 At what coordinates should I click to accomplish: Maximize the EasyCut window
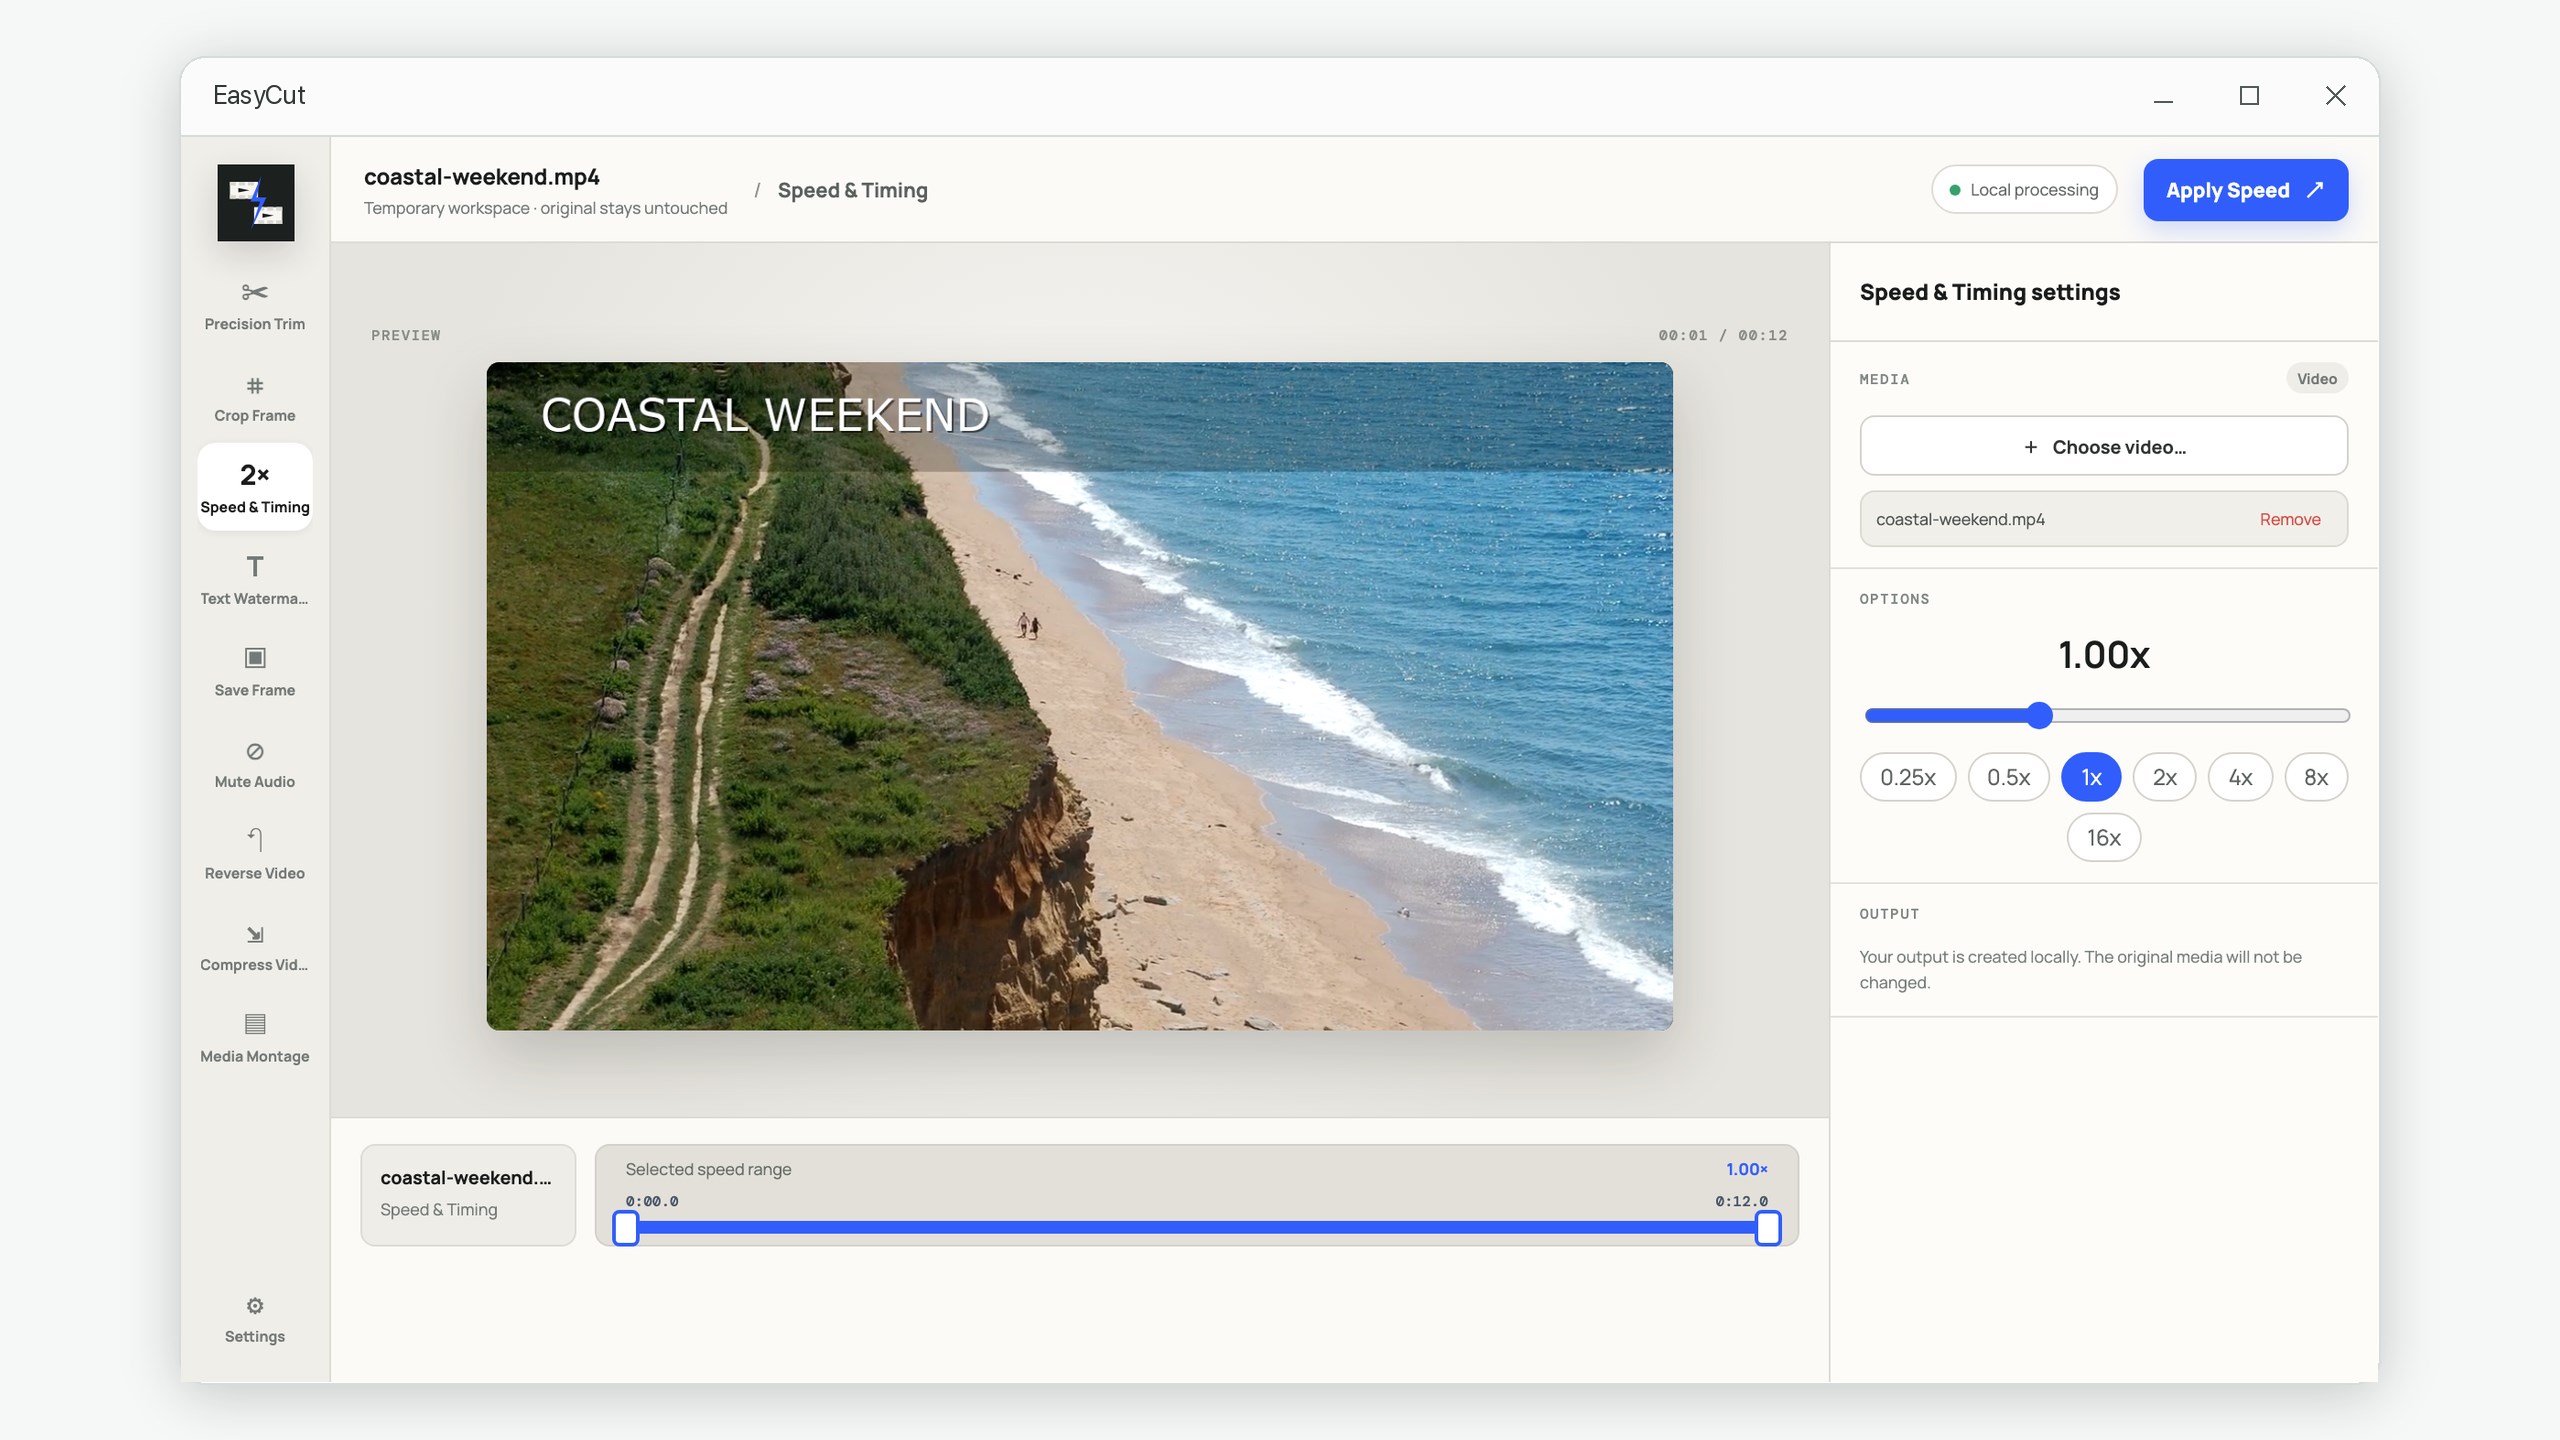tap(2249, 96)
